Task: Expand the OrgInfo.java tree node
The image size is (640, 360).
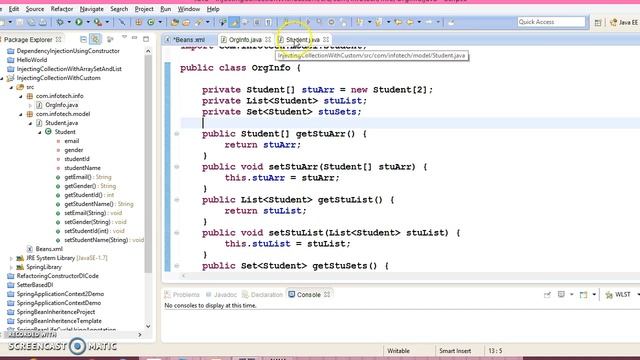Action: [30, 105]
